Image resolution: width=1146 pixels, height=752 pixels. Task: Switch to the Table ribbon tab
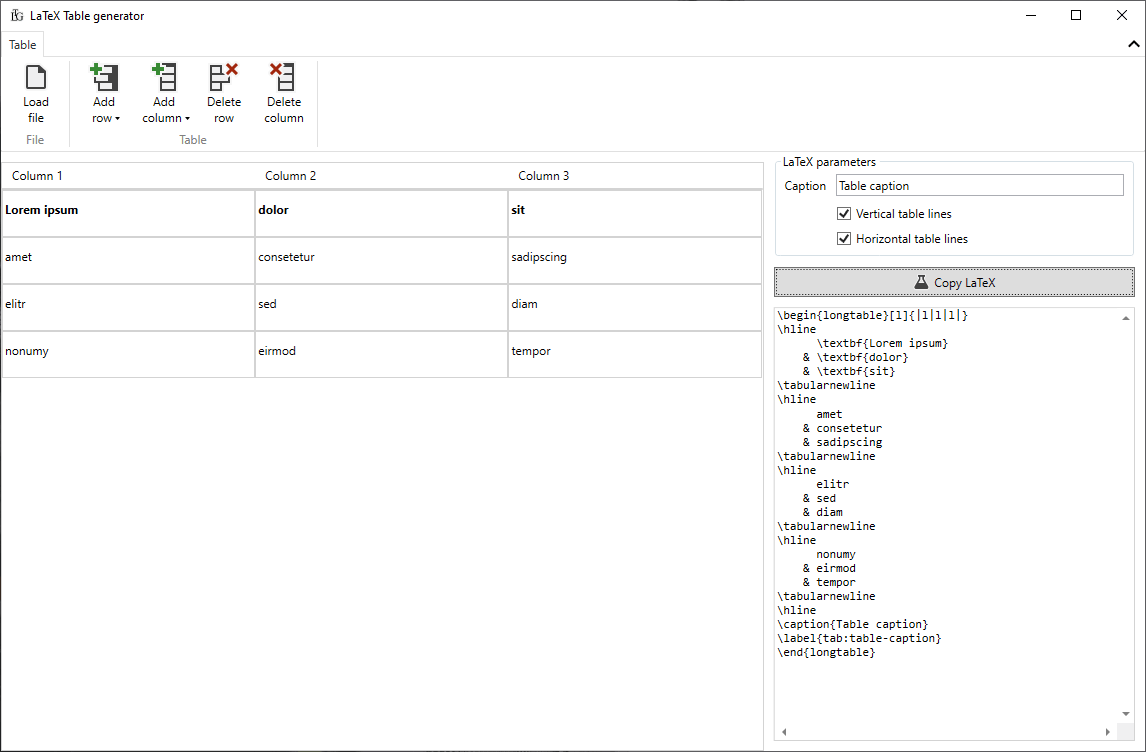point(21,44)
